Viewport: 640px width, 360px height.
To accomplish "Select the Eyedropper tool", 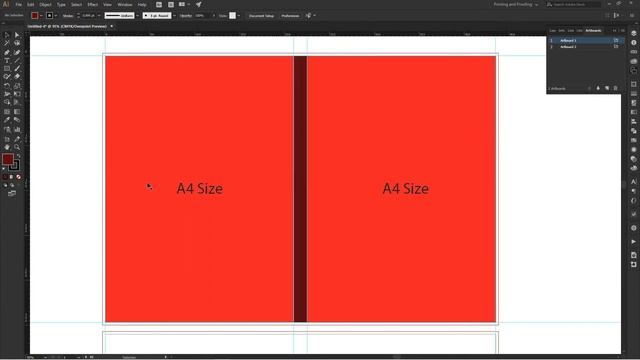I will 7,120.
